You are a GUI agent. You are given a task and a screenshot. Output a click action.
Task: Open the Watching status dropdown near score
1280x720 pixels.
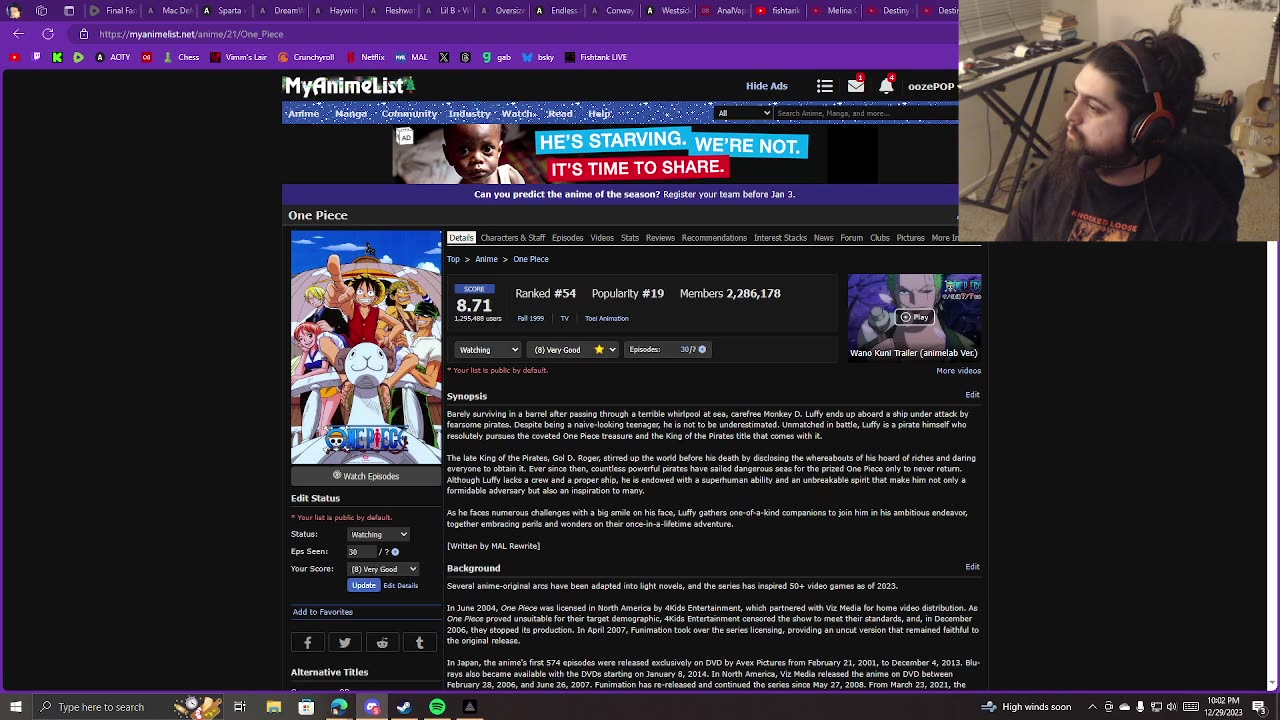click(488, 350)
